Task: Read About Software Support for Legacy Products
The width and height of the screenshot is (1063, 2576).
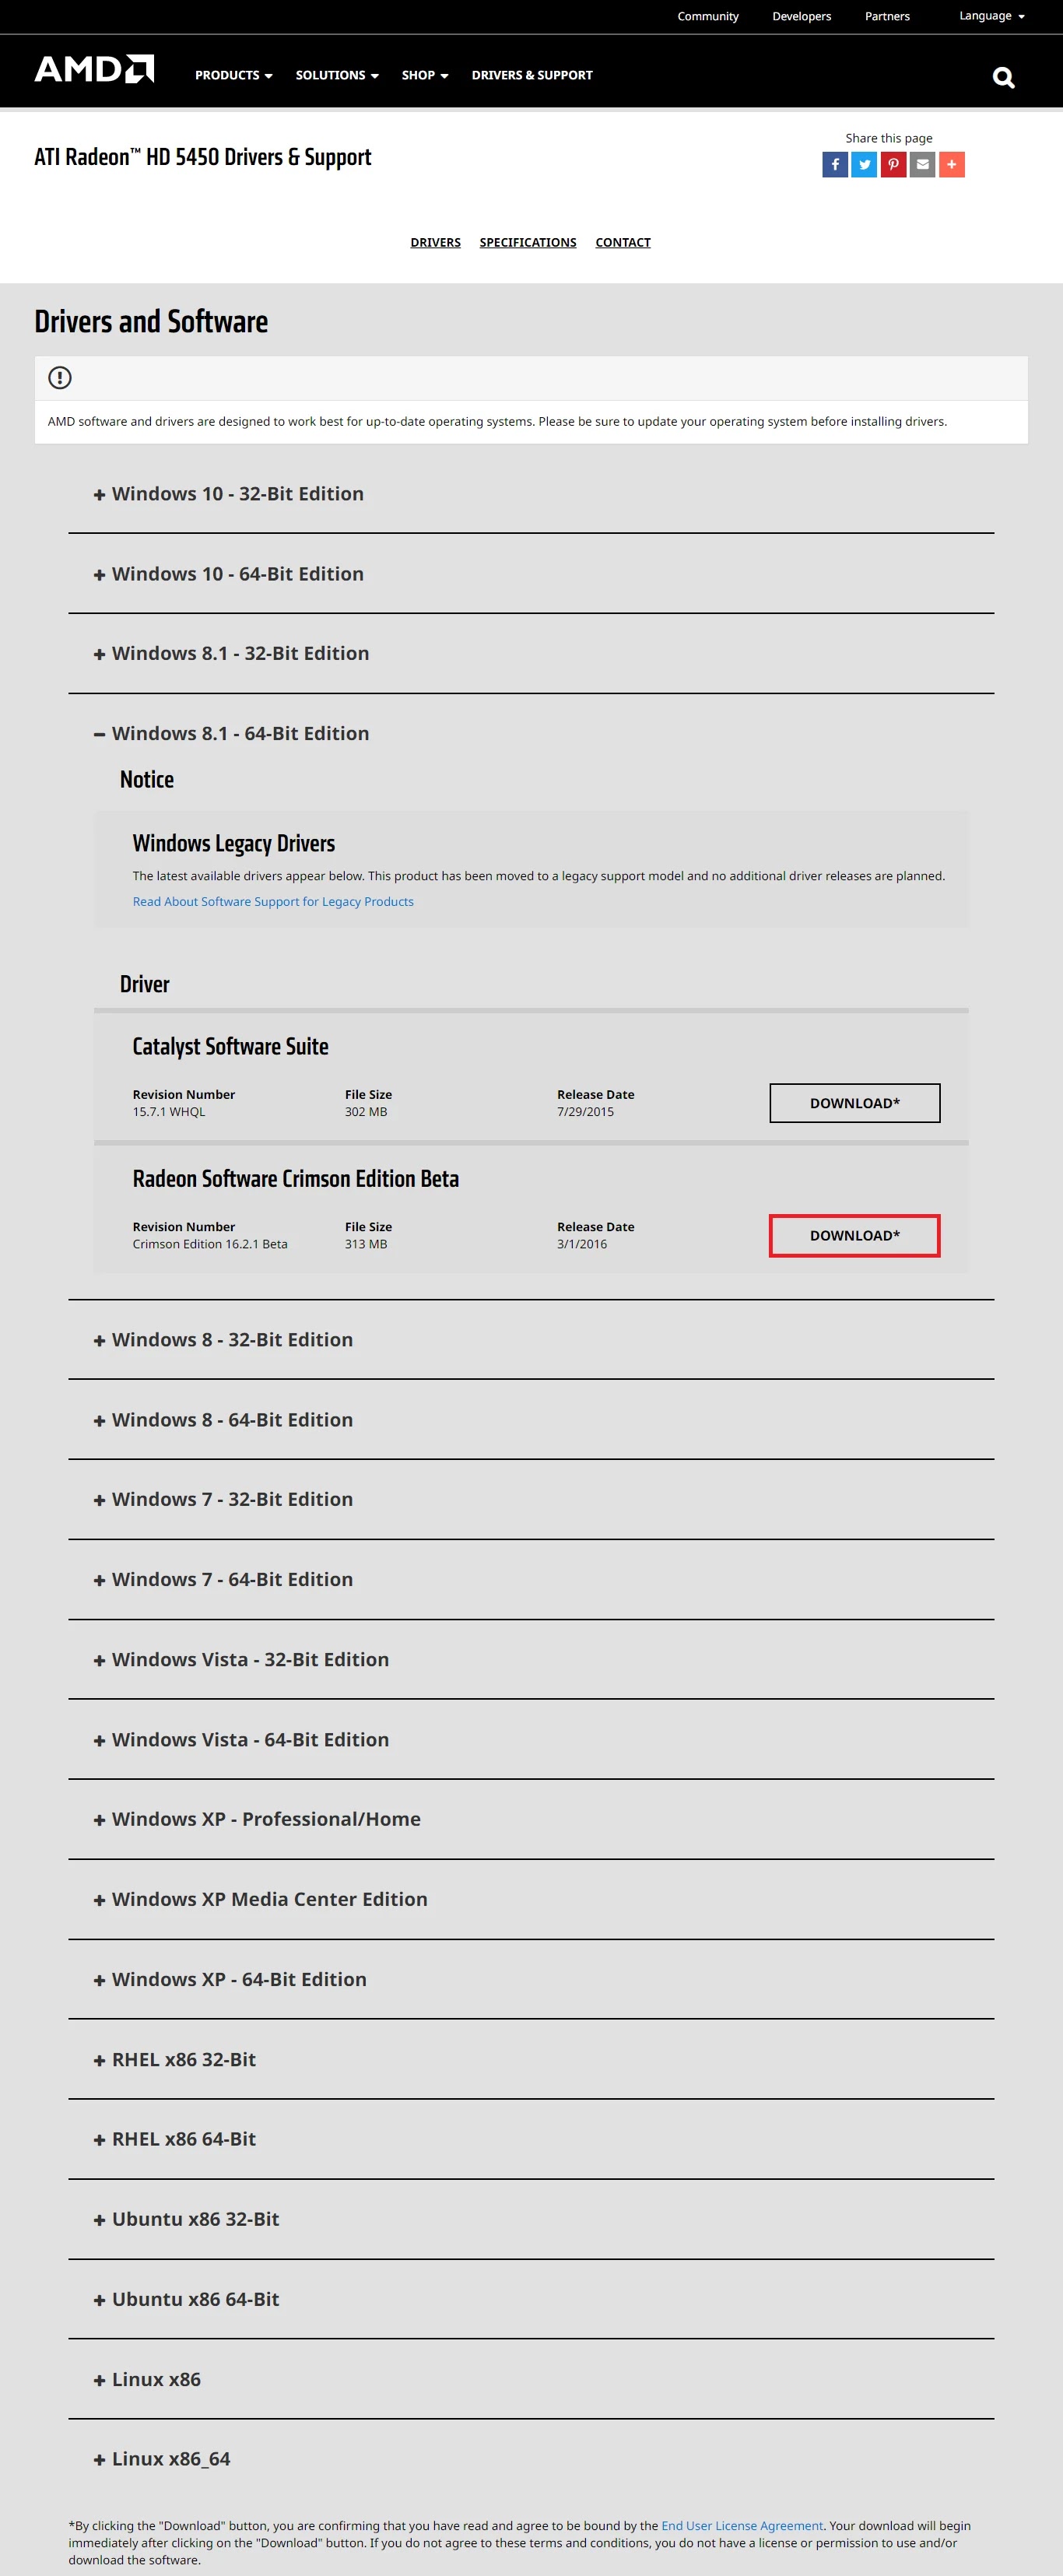Action: pos(273,902)
